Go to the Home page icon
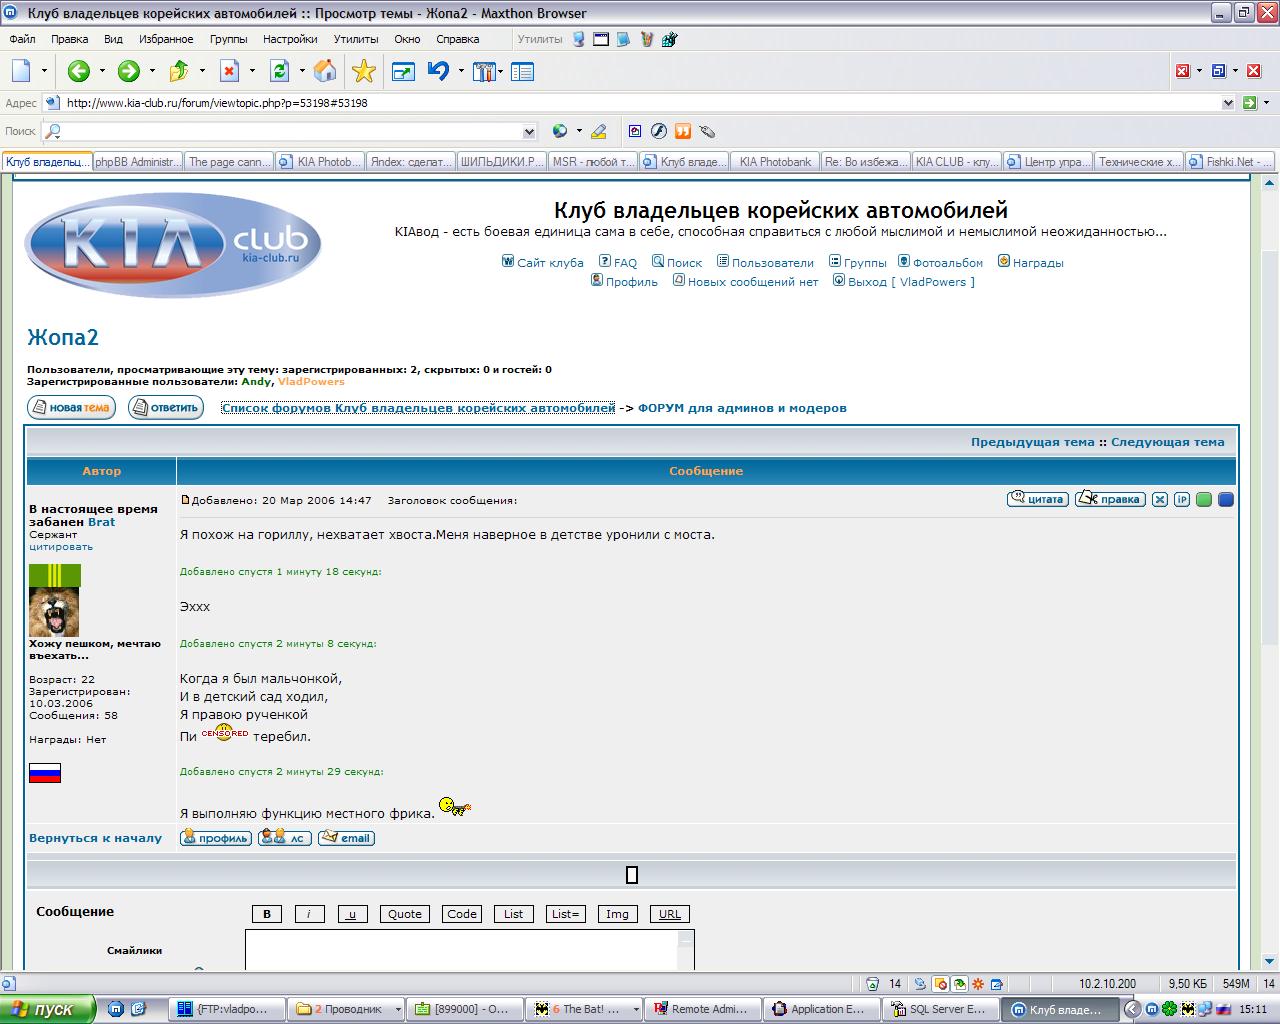 click(x=325, y=71)
